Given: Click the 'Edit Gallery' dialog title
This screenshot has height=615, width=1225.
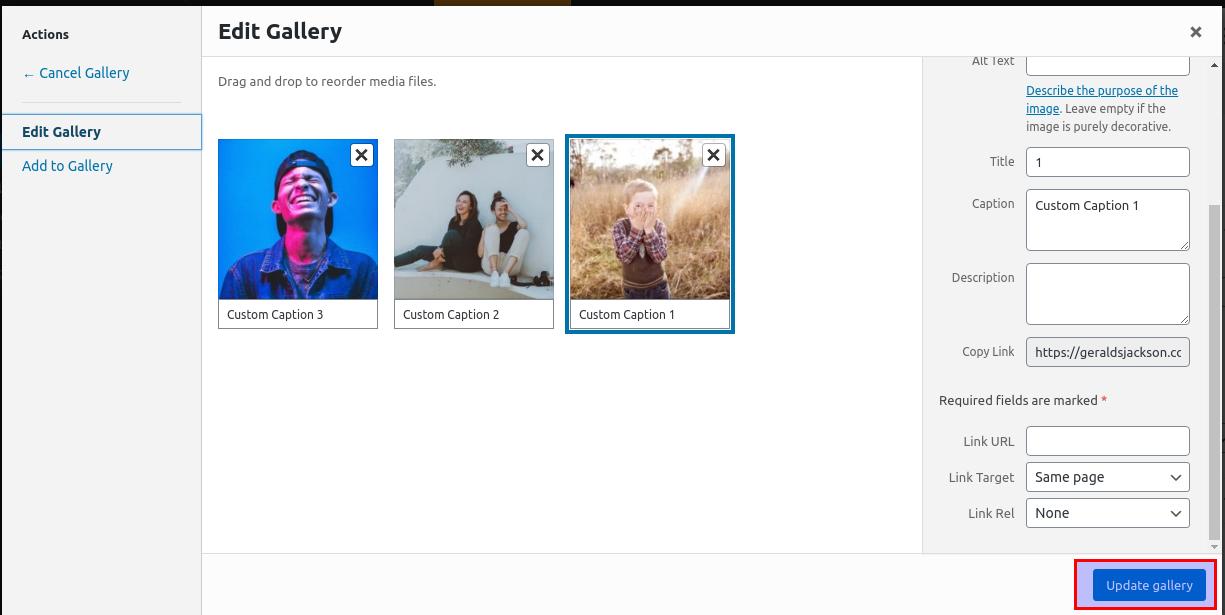Looking at the screenshot, I should click(280, 31).
